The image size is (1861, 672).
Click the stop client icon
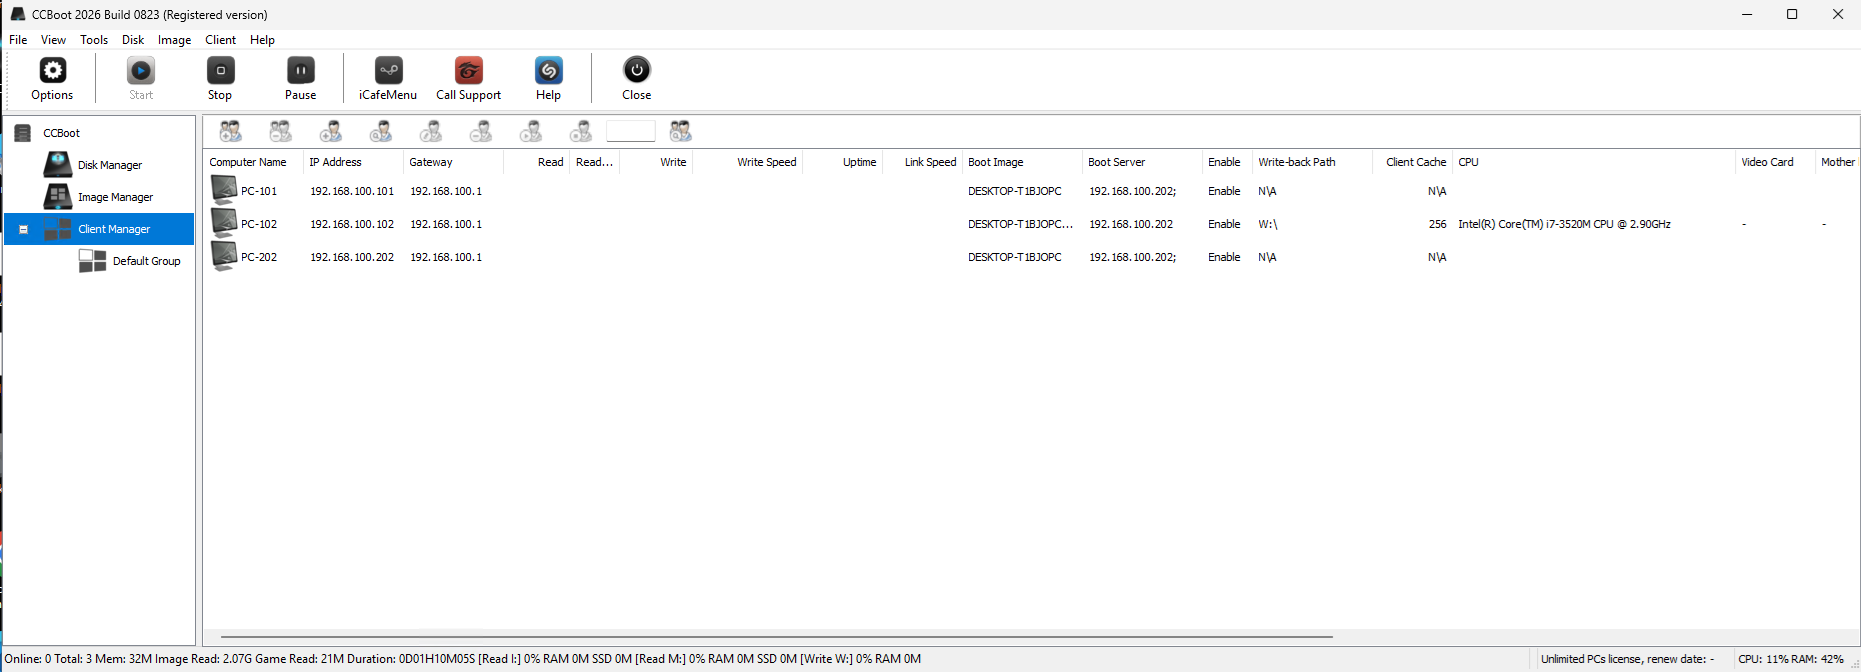click(581, 131)
